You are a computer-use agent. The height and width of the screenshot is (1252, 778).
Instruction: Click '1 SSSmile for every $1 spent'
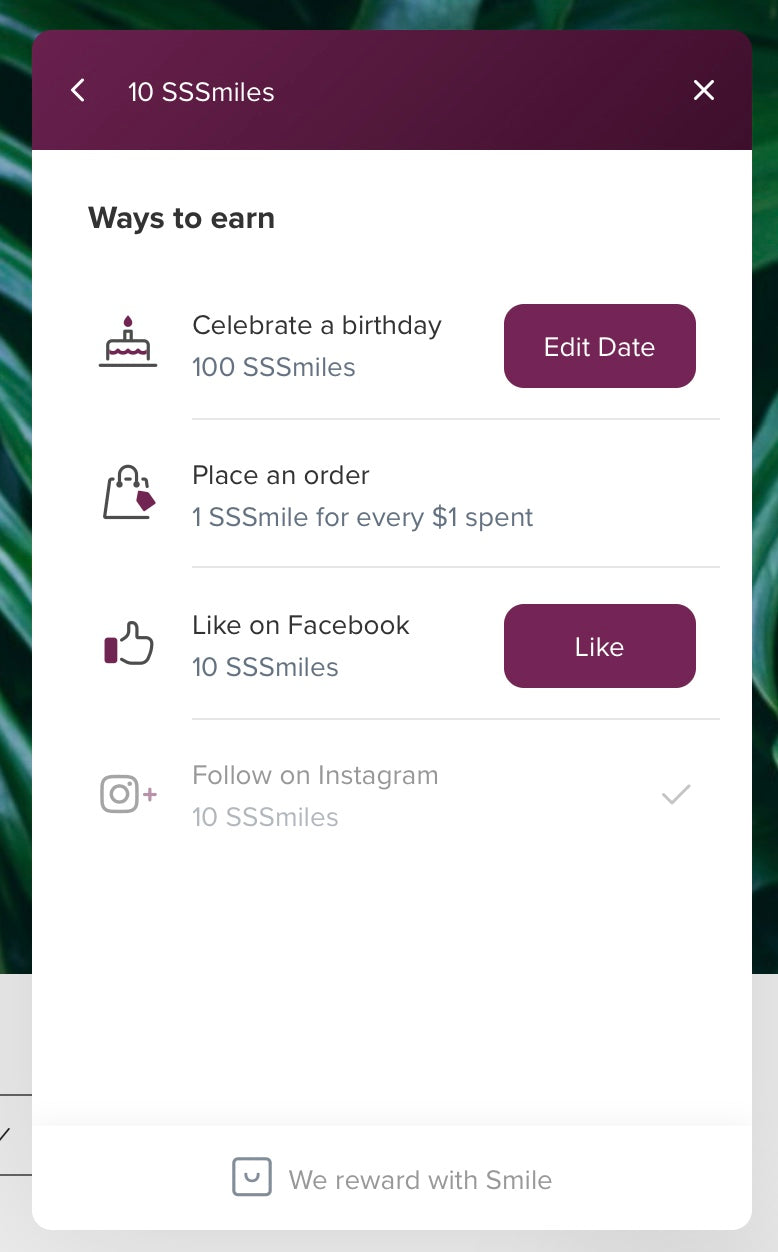tap(362, 517)
